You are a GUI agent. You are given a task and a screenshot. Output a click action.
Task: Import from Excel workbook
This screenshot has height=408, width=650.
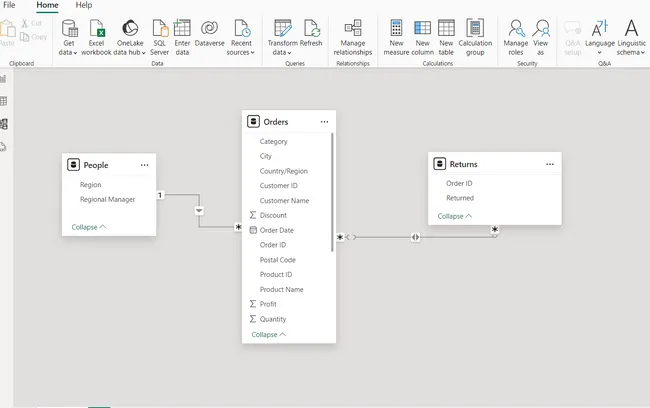tap(96, 37)
